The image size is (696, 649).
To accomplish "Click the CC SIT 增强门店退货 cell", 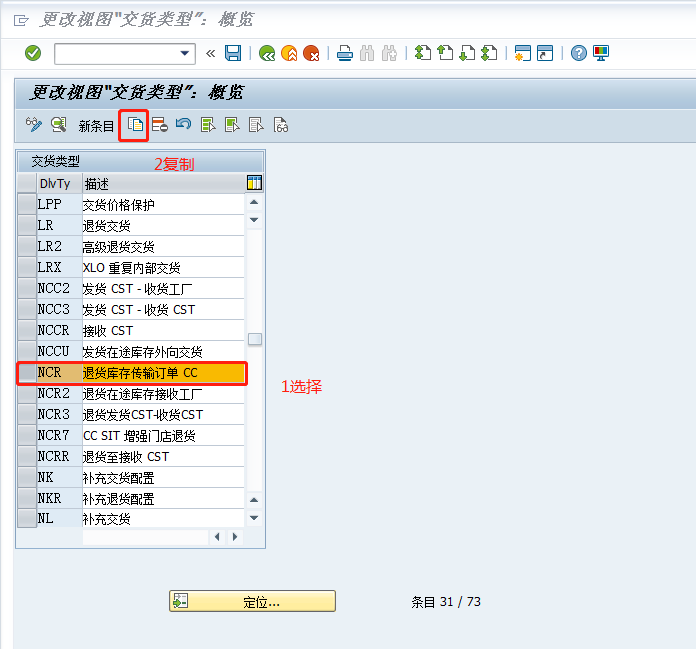I will point(163,435).
